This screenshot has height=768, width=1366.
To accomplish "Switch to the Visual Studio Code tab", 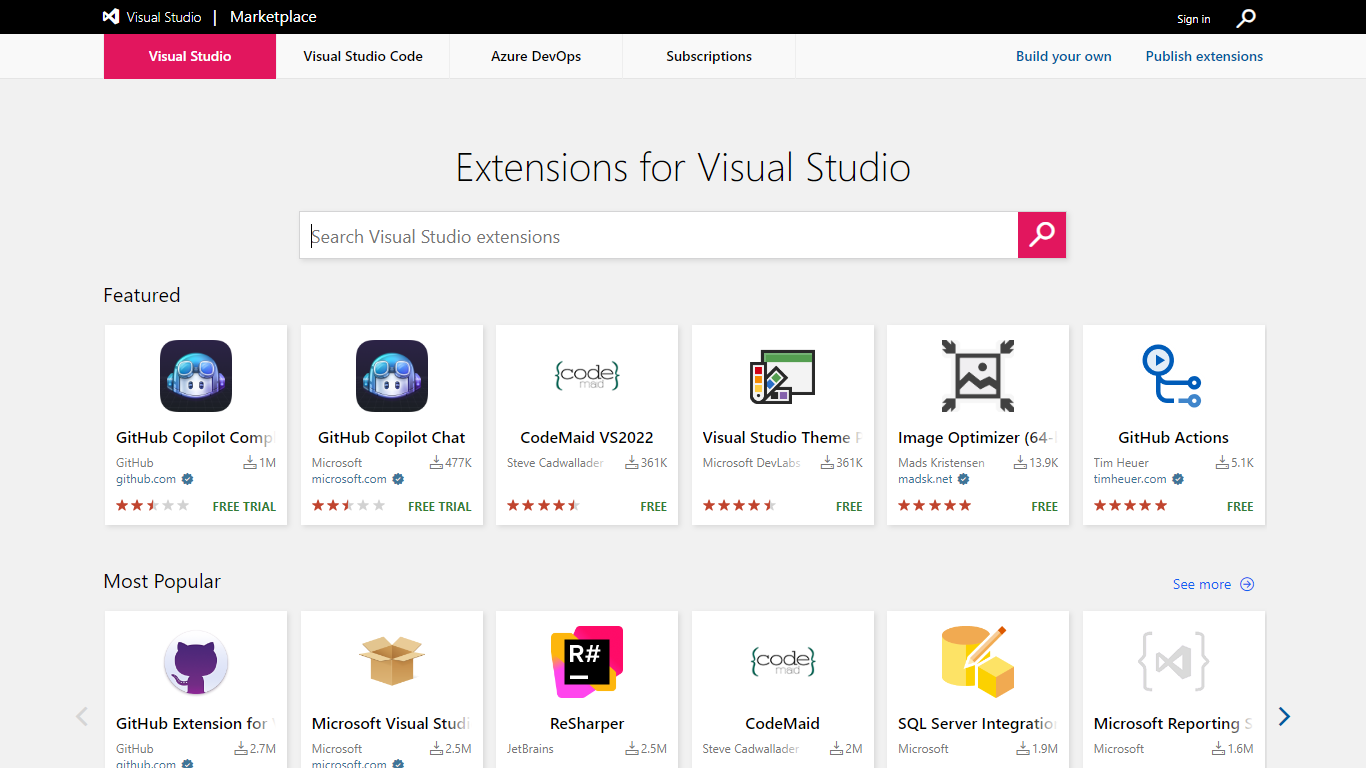I will click(x=363, y=56).
